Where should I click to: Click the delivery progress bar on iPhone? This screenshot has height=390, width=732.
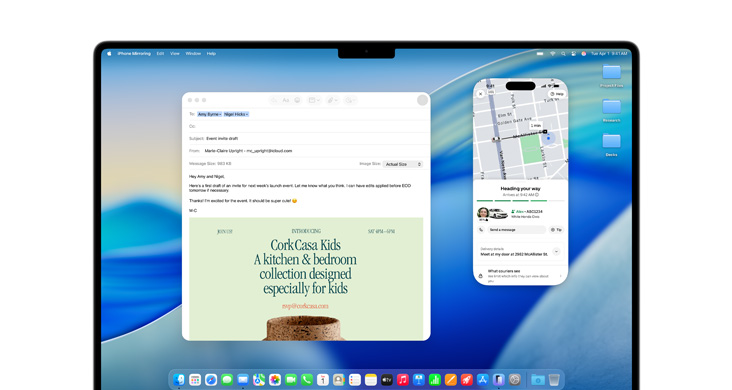521,200
